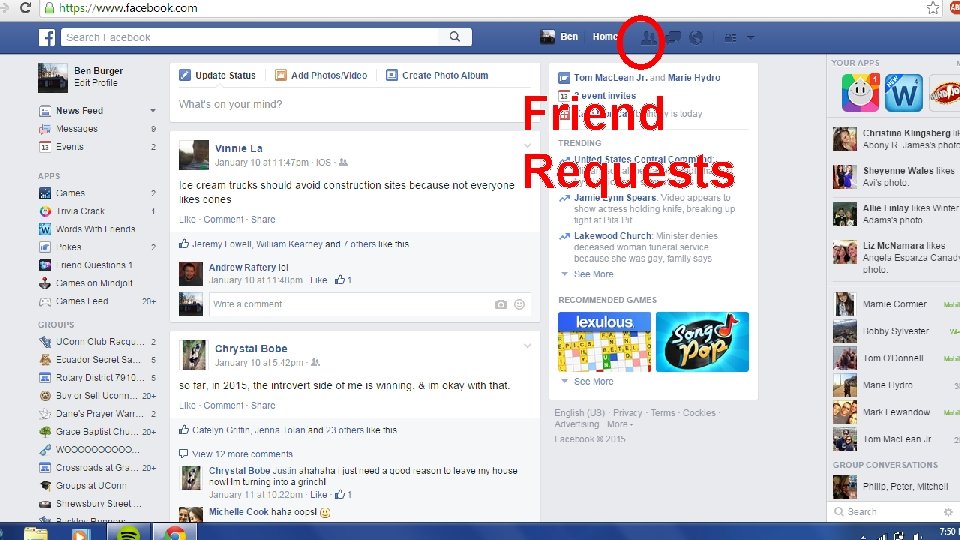960x540 pixels.
Task: Open the Trivia Crack icon in Your Apps
Action: point(860,92)
